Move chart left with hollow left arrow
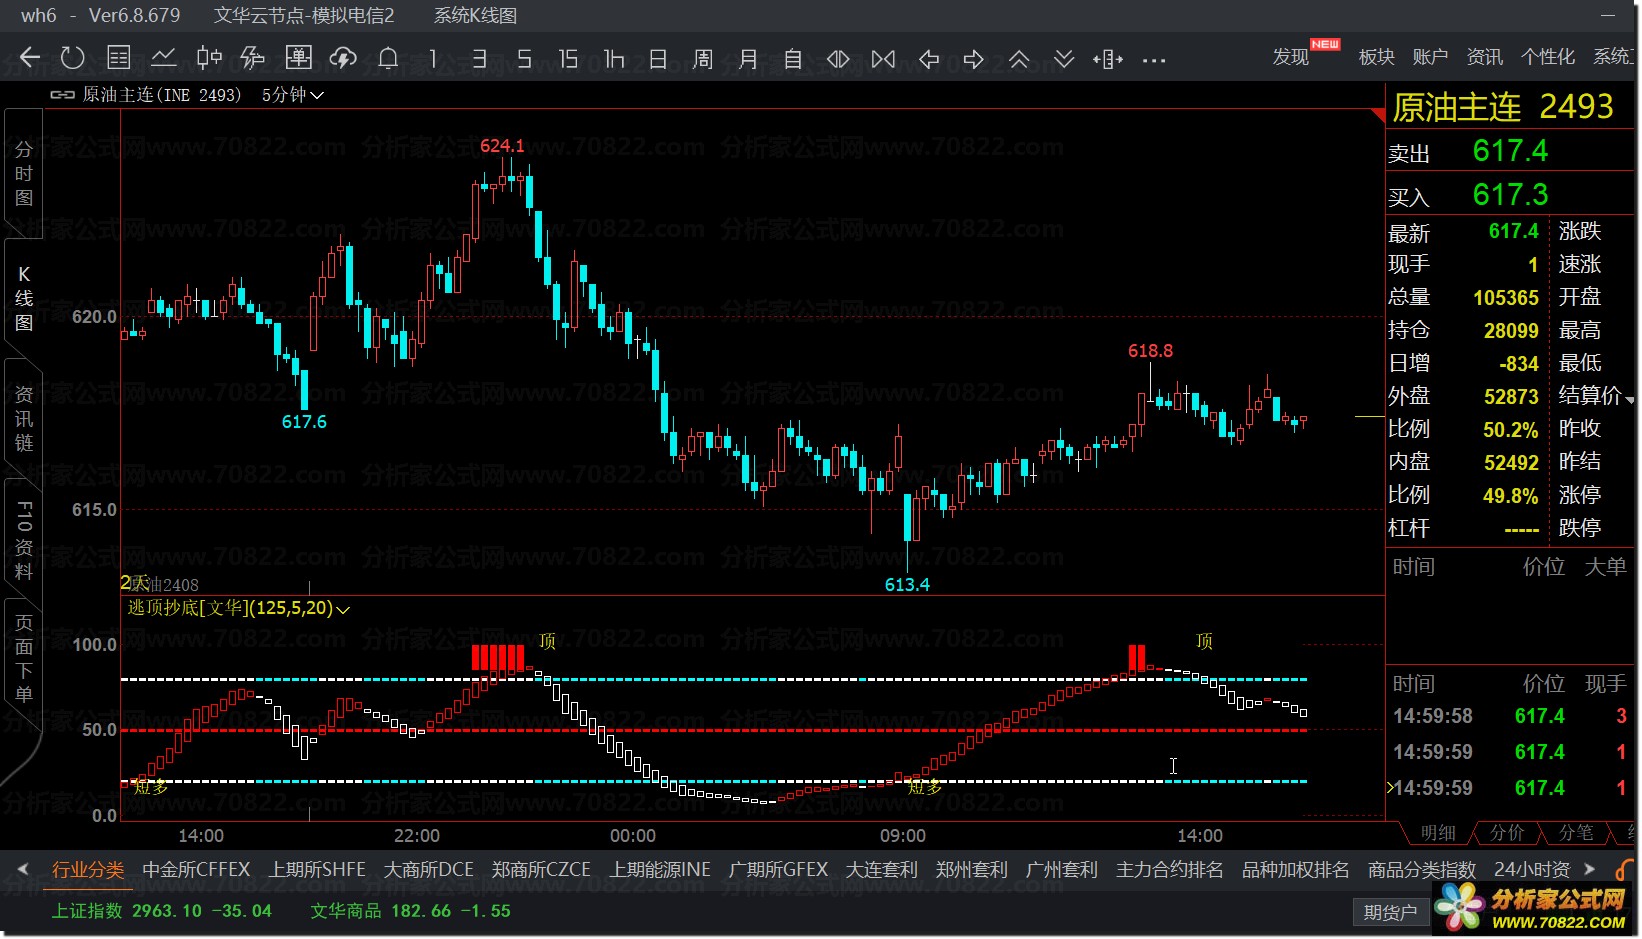Screen dimensions: 1642x939 click(929, 59)
